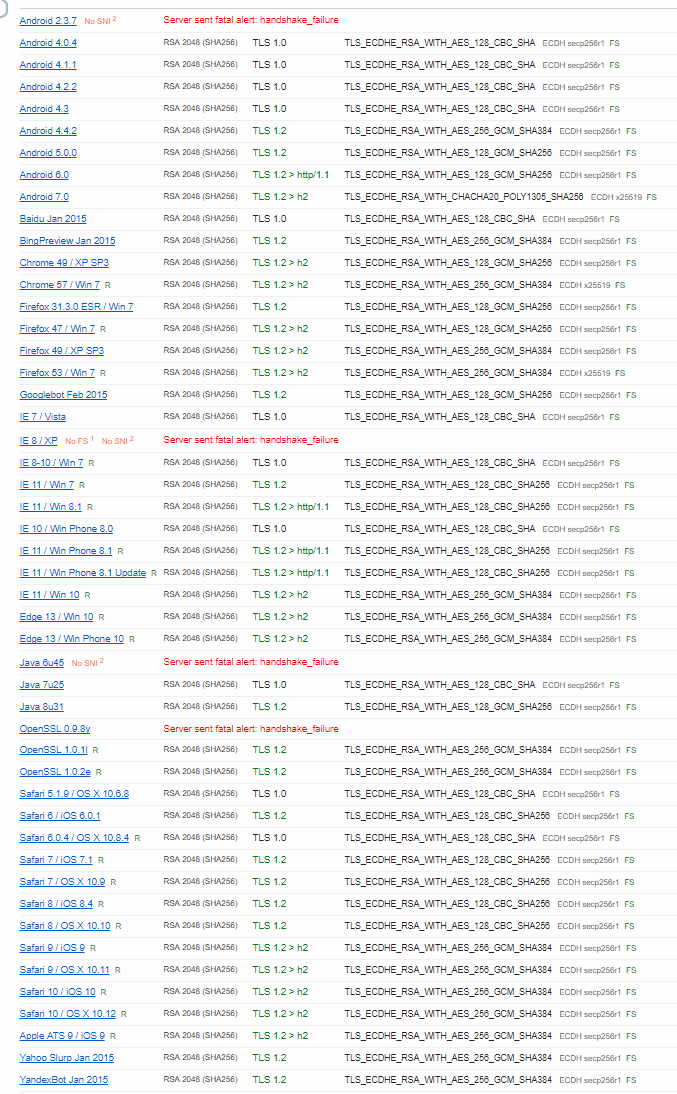The width and height of the screenshot is (677, 1094).
Task: Click the Yahoo Slurp Jan 2015 link
Action: pyautogui.click(x=67, y=1058)
